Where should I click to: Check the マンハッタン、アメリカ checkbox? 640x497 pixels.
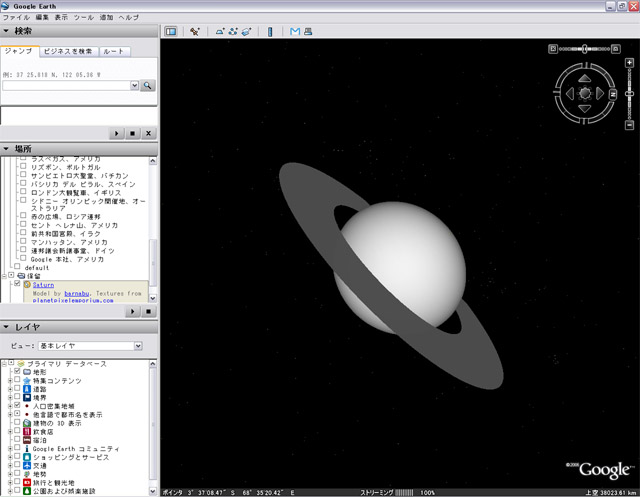point(23,241)
